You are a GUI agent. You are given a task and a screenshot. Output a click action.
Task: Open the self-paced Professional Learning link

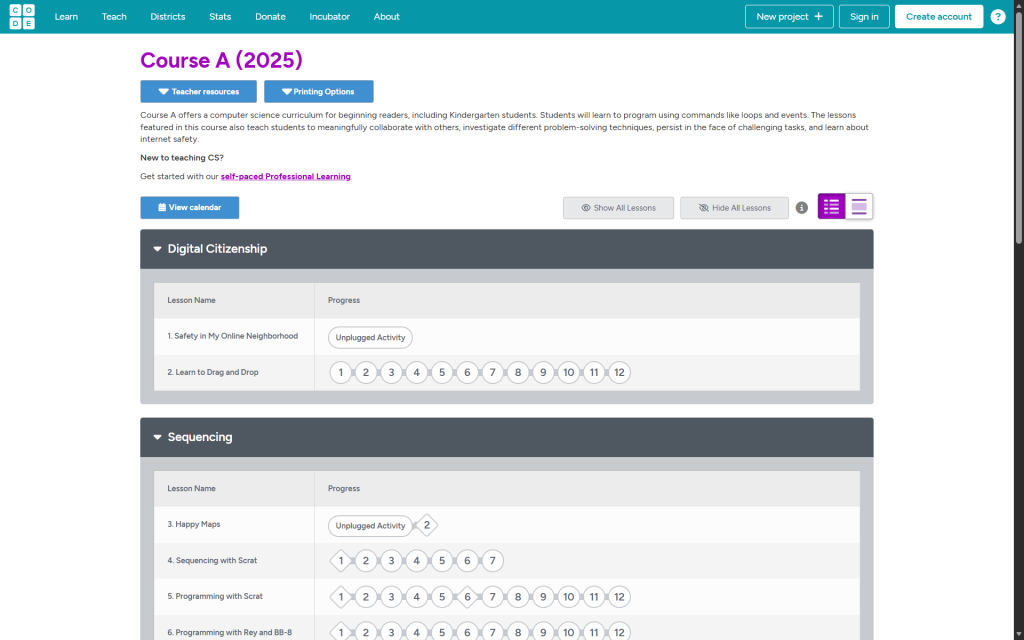click(x=285, y=177)
